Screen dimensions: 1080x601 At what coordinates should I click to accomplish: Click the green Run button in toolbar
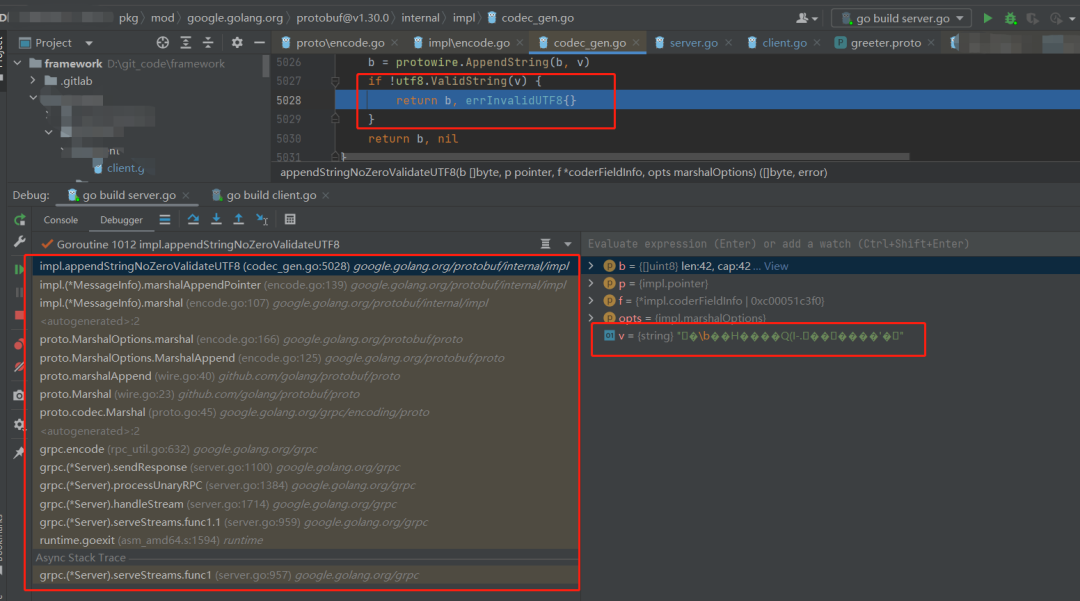988,19
